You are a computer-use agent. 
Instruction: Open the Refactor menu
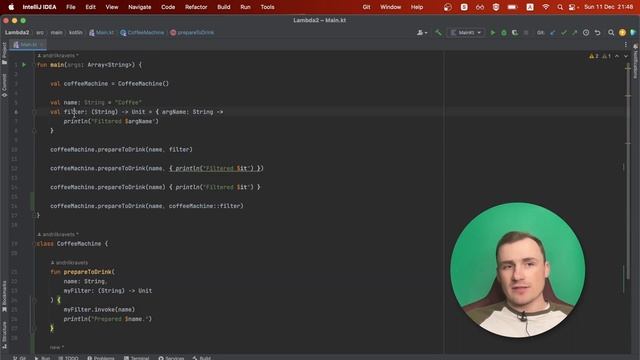pyautogui.click(x=196, y=7)
